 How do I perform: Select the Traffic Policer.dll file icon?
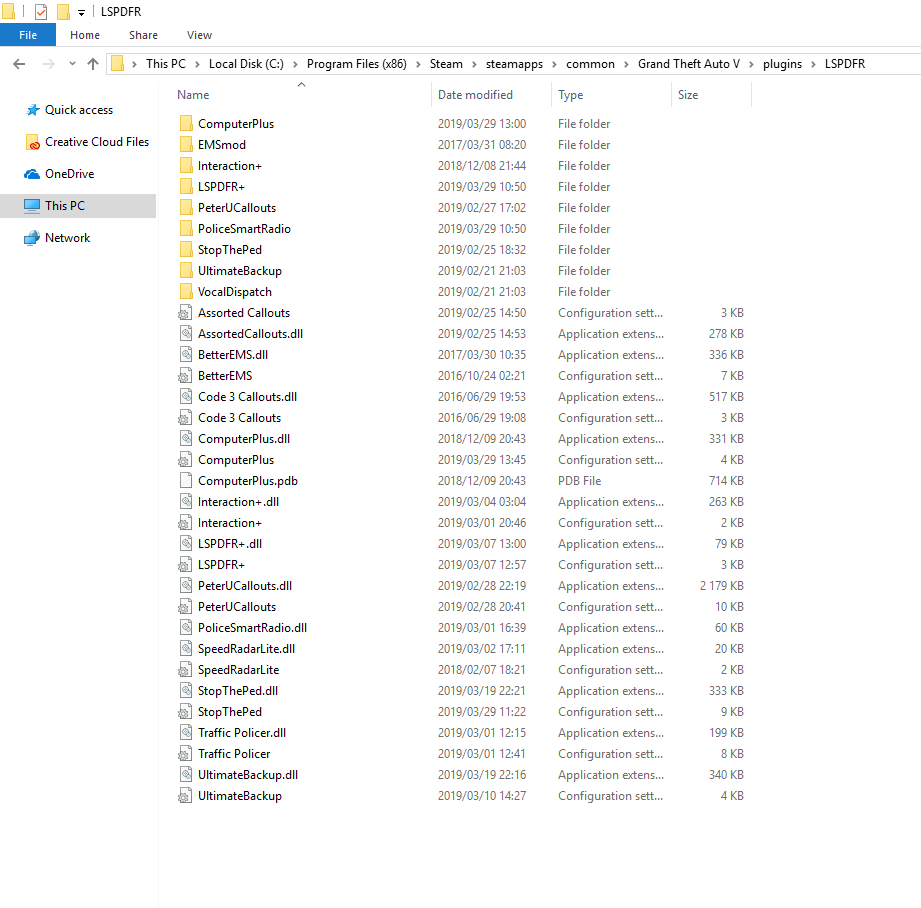click(186, 732)
